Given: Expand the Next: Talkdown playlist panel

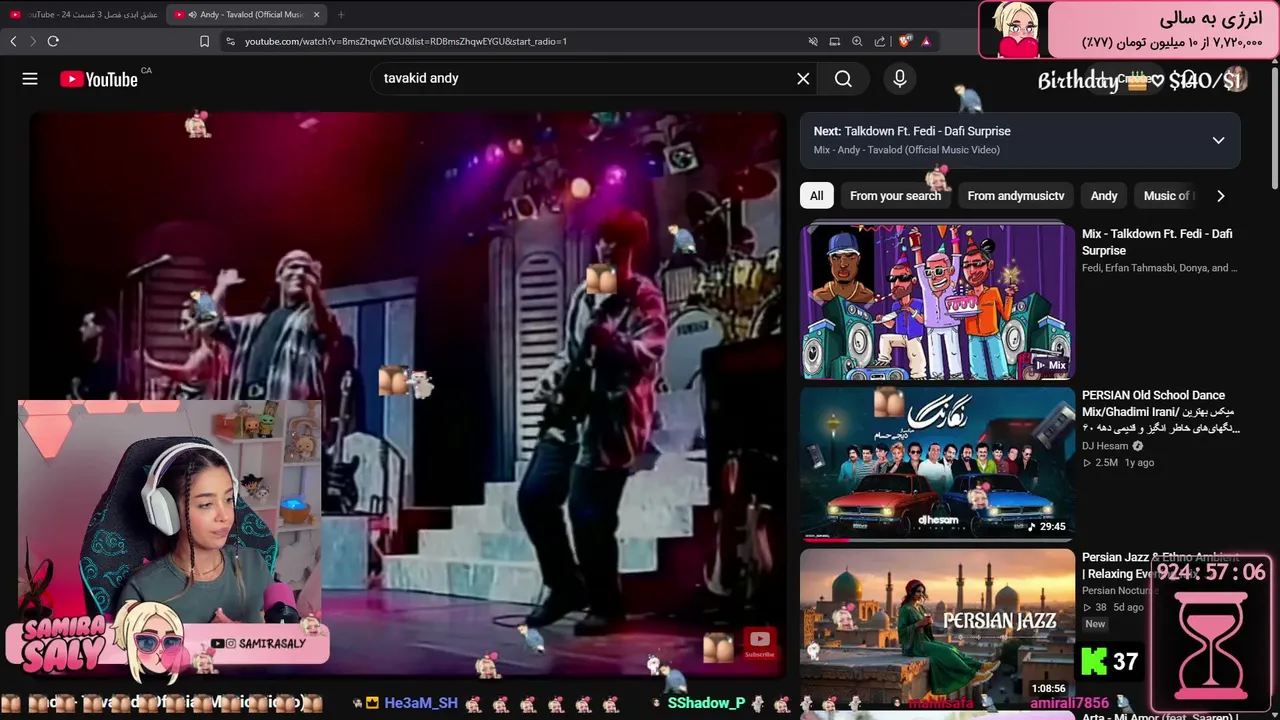Looking at the screenshot, I should tap(1218, 140).
